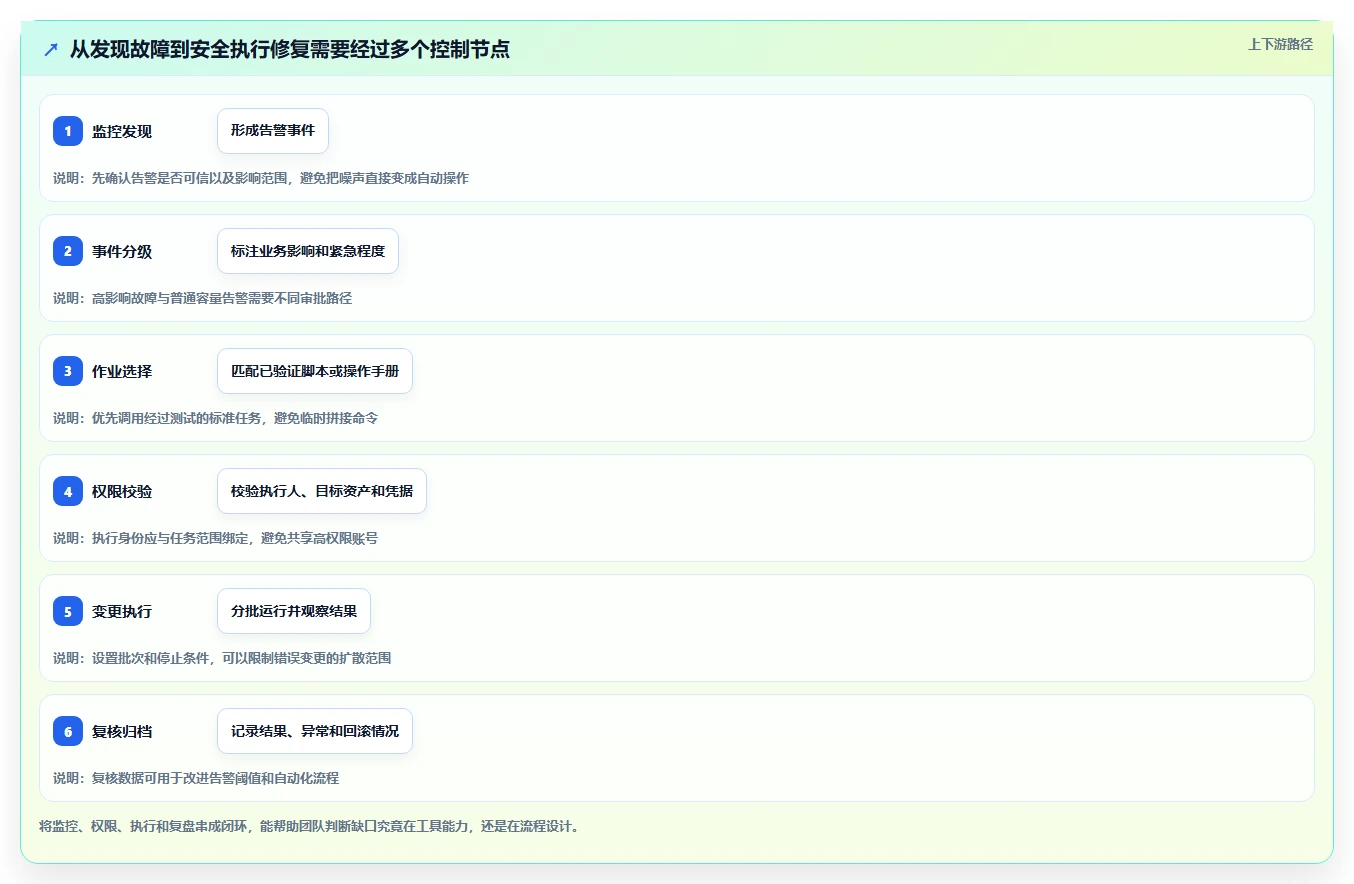Click the 上下游路径 label
The height and width of the screenshot is (884, 1354).
[1280, 44]
